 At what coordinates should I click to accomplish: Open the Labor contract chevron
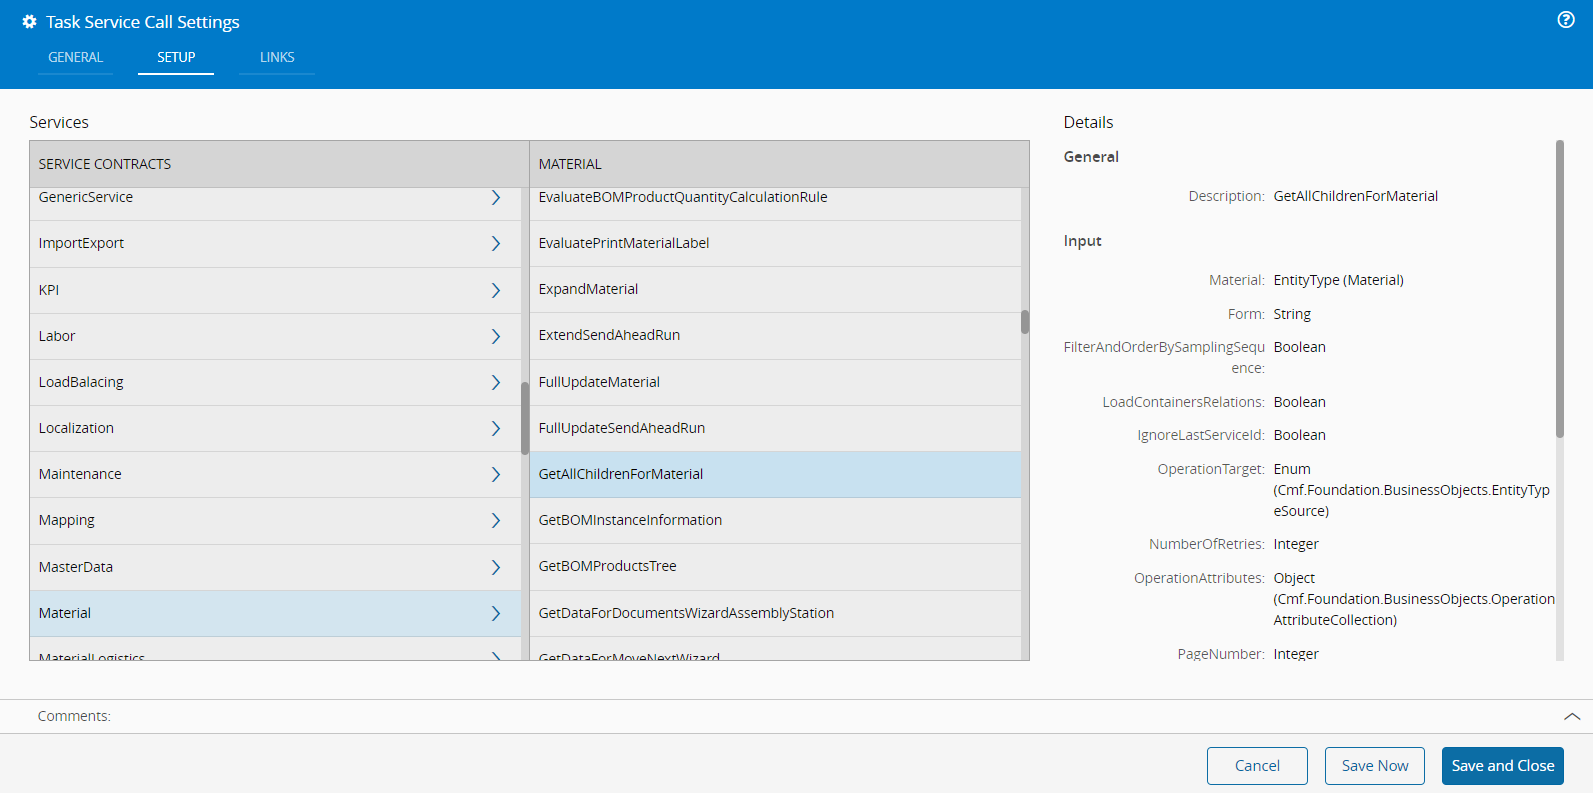coord(495,336)
